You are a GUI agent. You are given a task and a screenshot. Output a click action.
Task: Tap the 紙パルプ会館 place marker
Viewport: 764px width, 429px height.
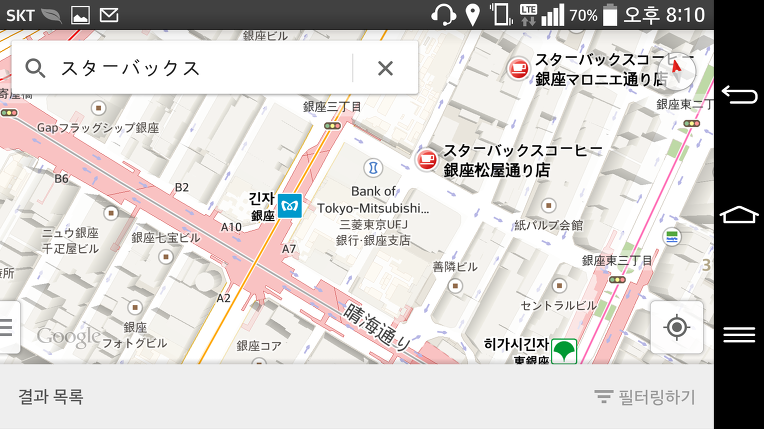(x=549, y=205)
